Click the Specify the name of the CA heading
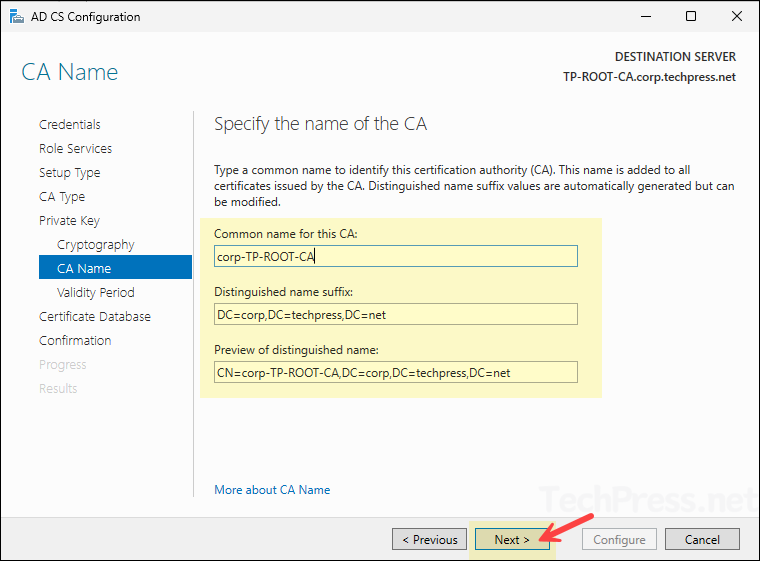 (320, 124)
